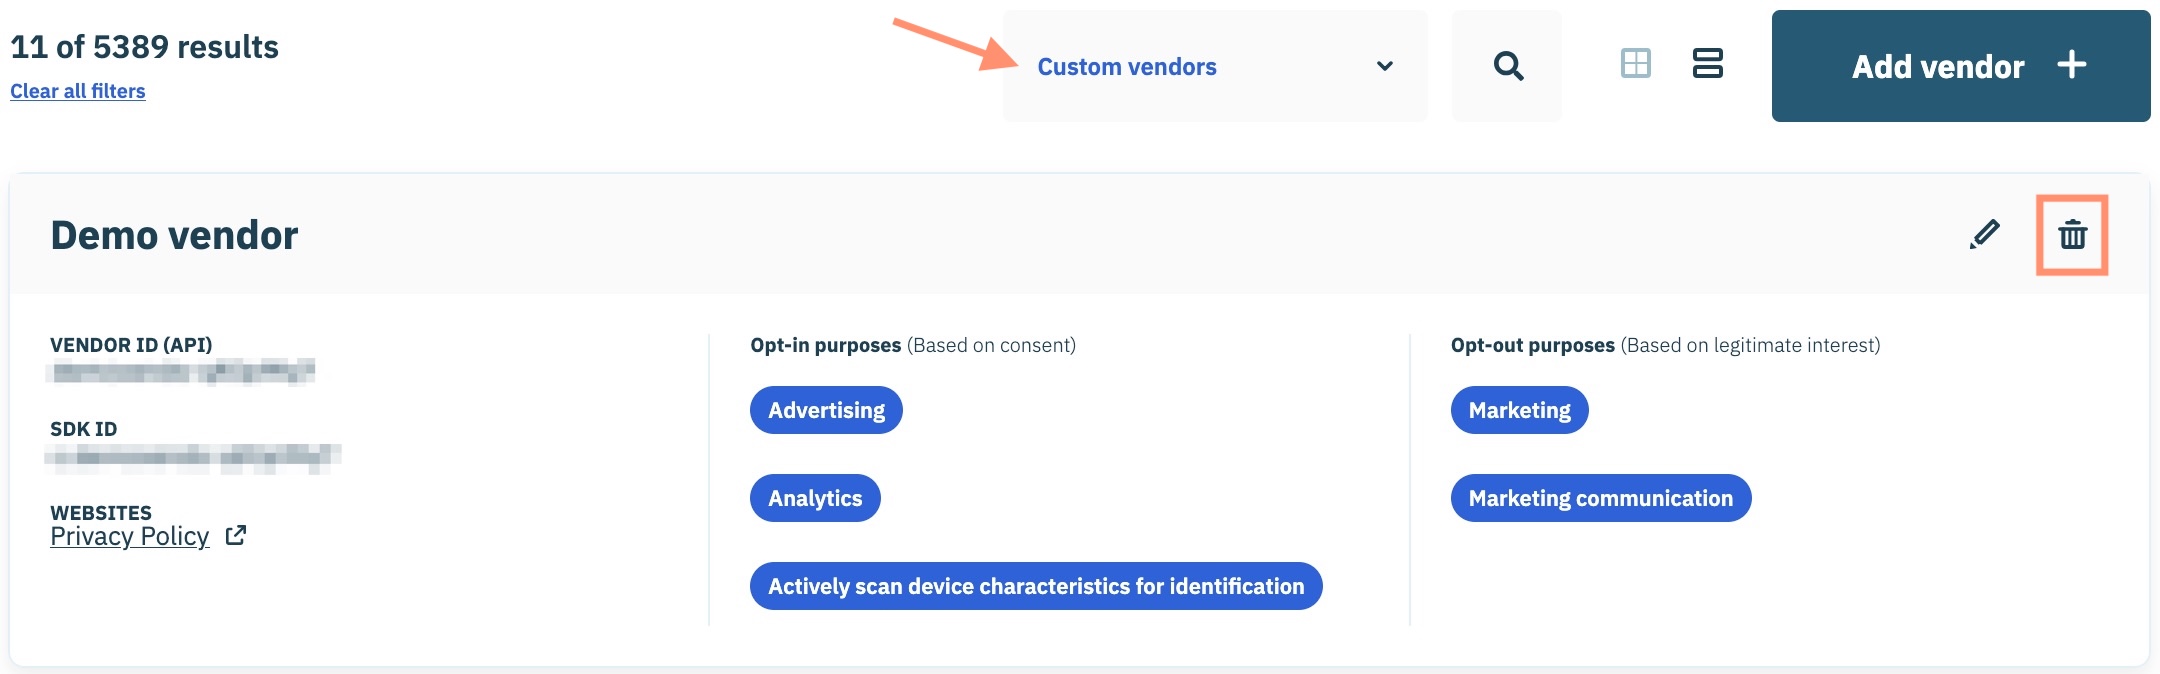Screen dimensions: 2160x674
Task: Click Actively scan device characteristics tag
Action: point(1036,586)
